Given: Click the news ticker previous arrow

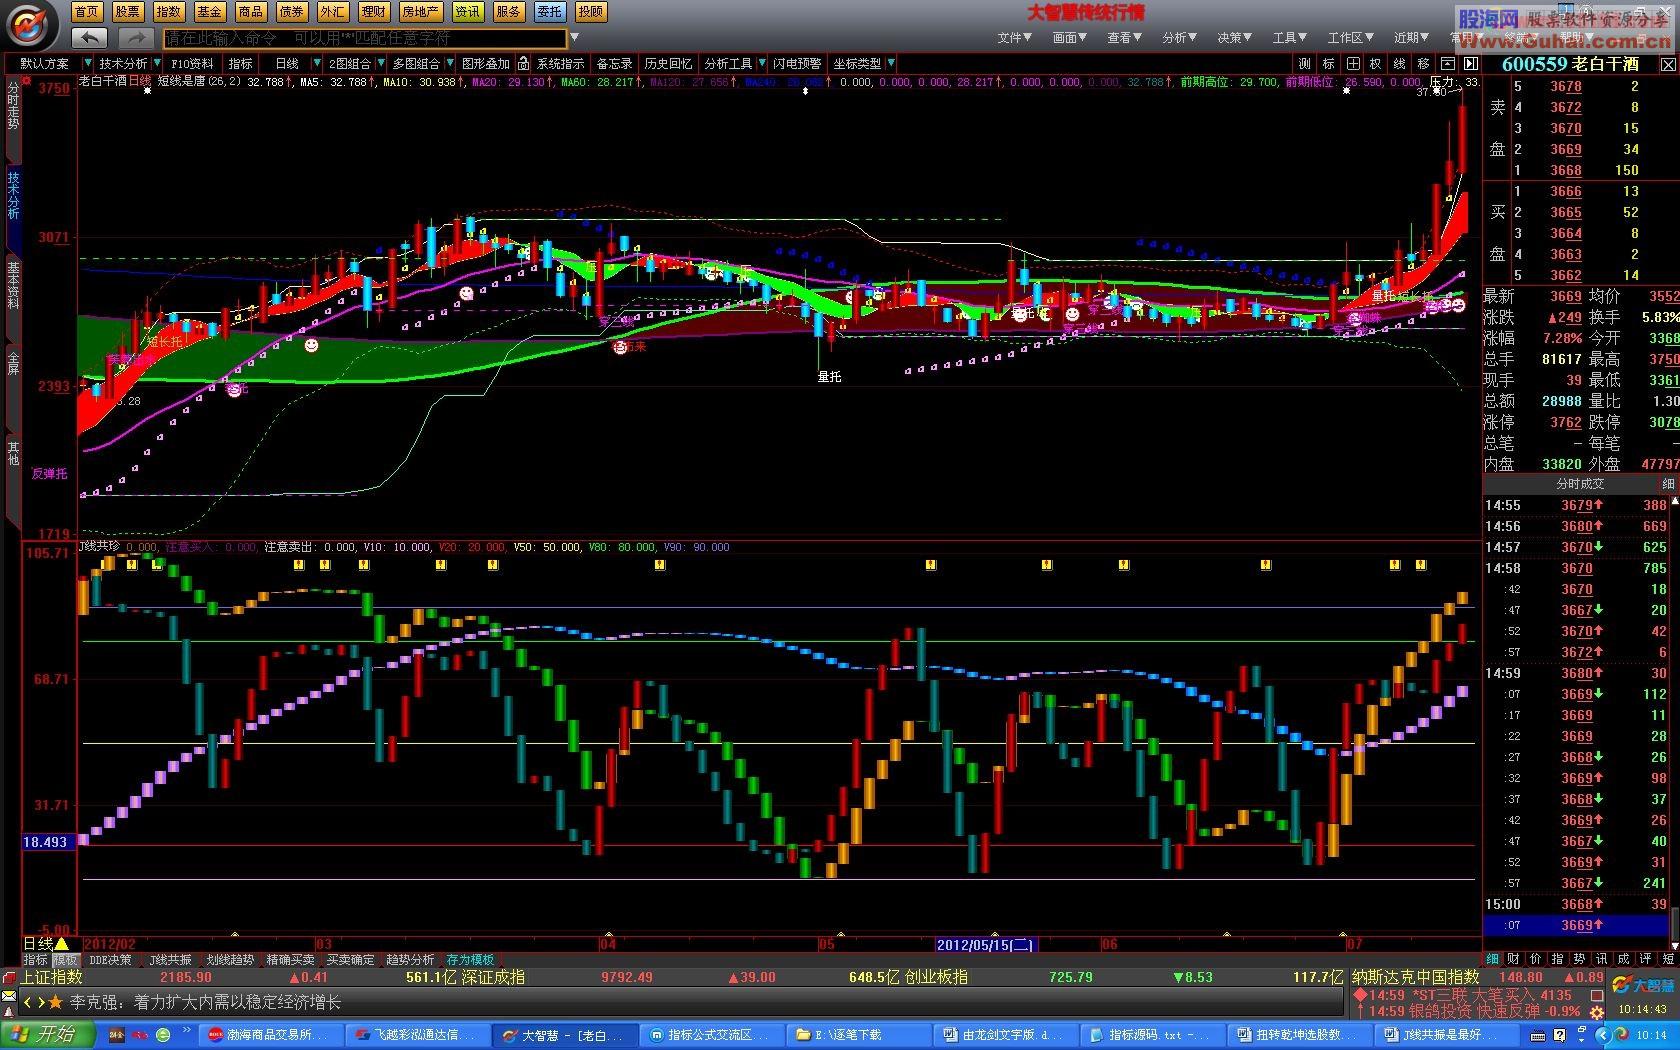Looking at the screenshot, I should click(29, 1002).
